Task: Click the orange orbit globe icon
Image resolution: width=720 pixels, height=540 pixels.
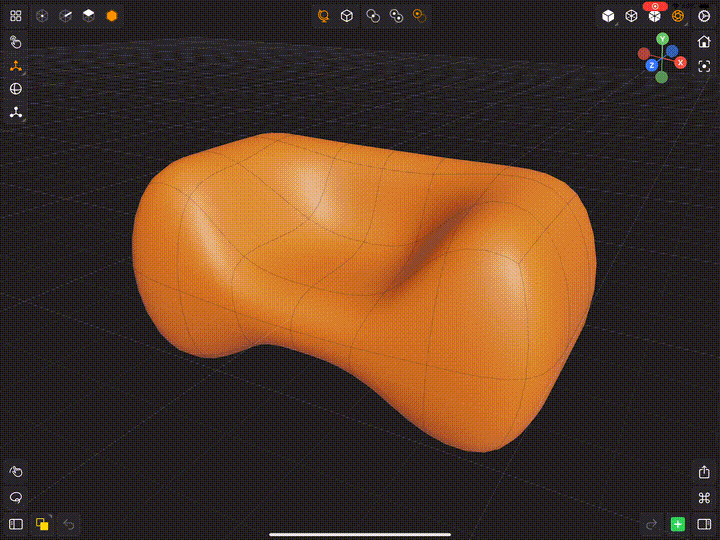Action: tap(324, 16)
